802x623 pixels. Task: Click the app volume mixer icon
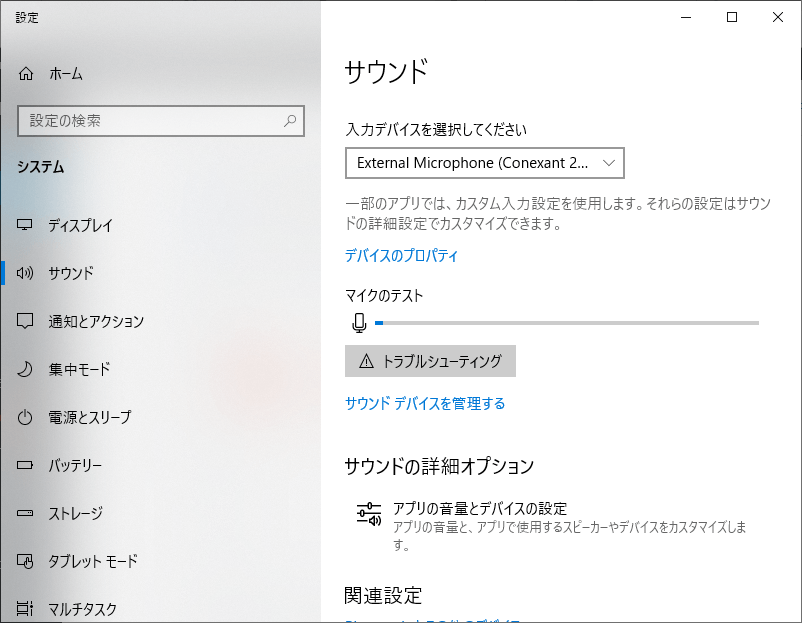369,514
